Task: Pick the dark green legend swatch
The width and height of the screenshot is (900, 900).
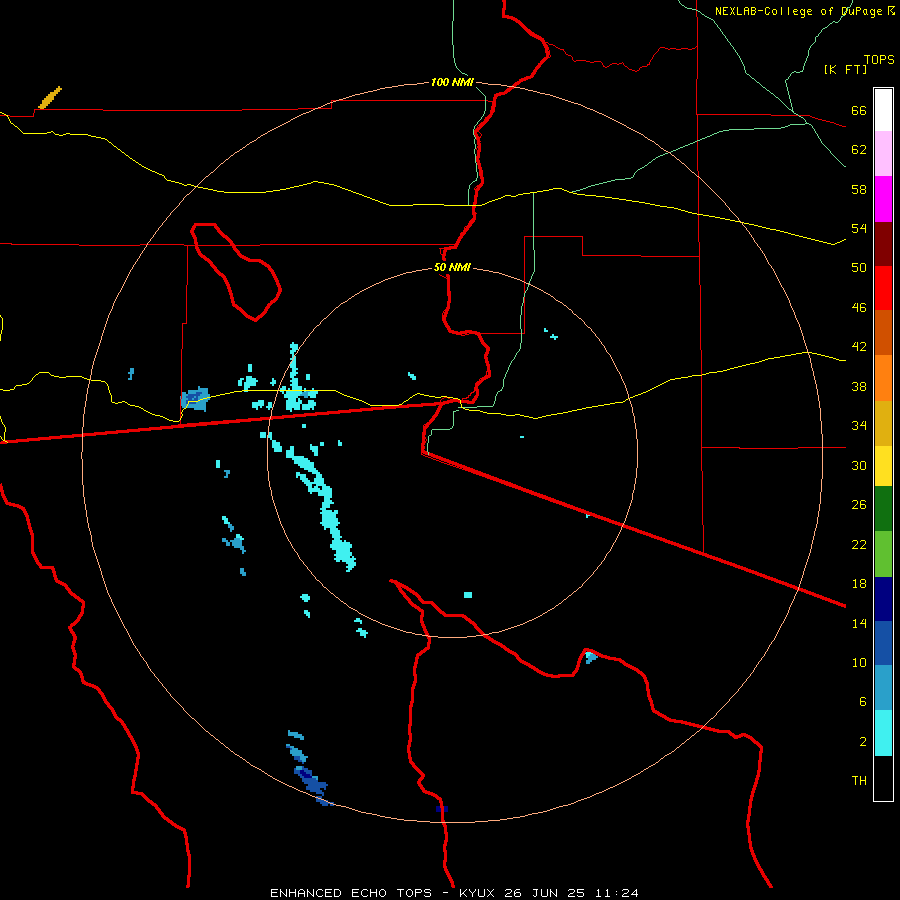Action: click(x=883, y=509)
